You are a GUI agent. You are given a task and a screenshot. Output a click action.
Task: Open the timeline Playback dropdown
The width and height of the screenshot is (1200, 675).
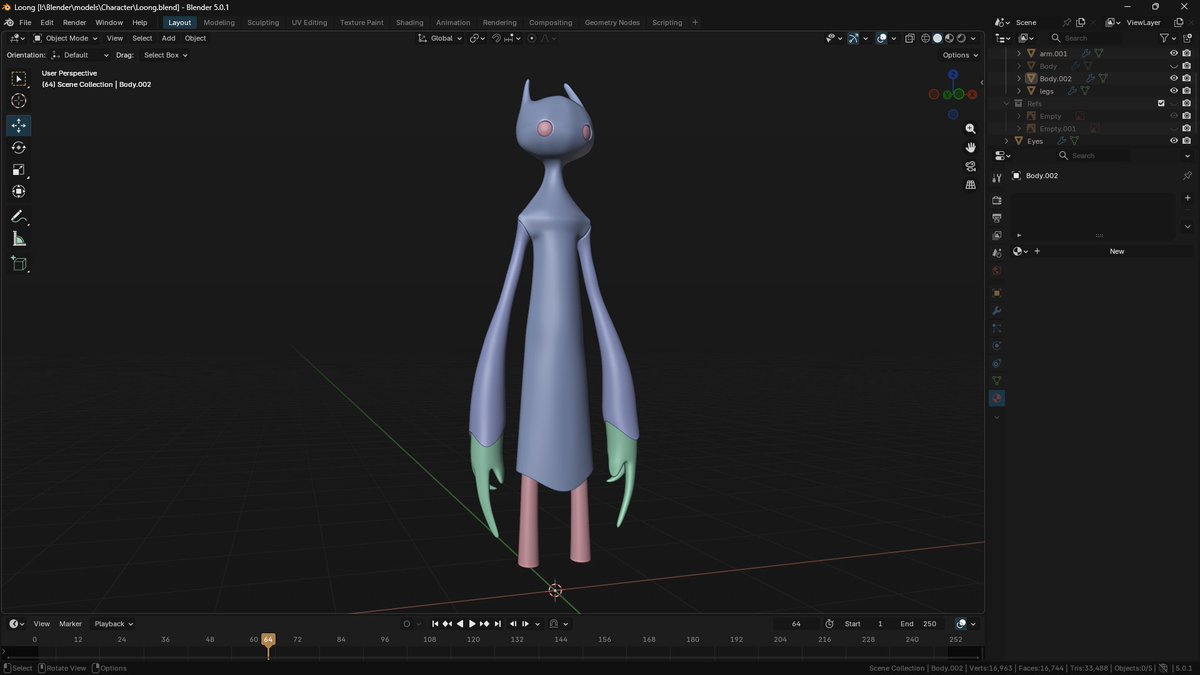coord(114,624)
